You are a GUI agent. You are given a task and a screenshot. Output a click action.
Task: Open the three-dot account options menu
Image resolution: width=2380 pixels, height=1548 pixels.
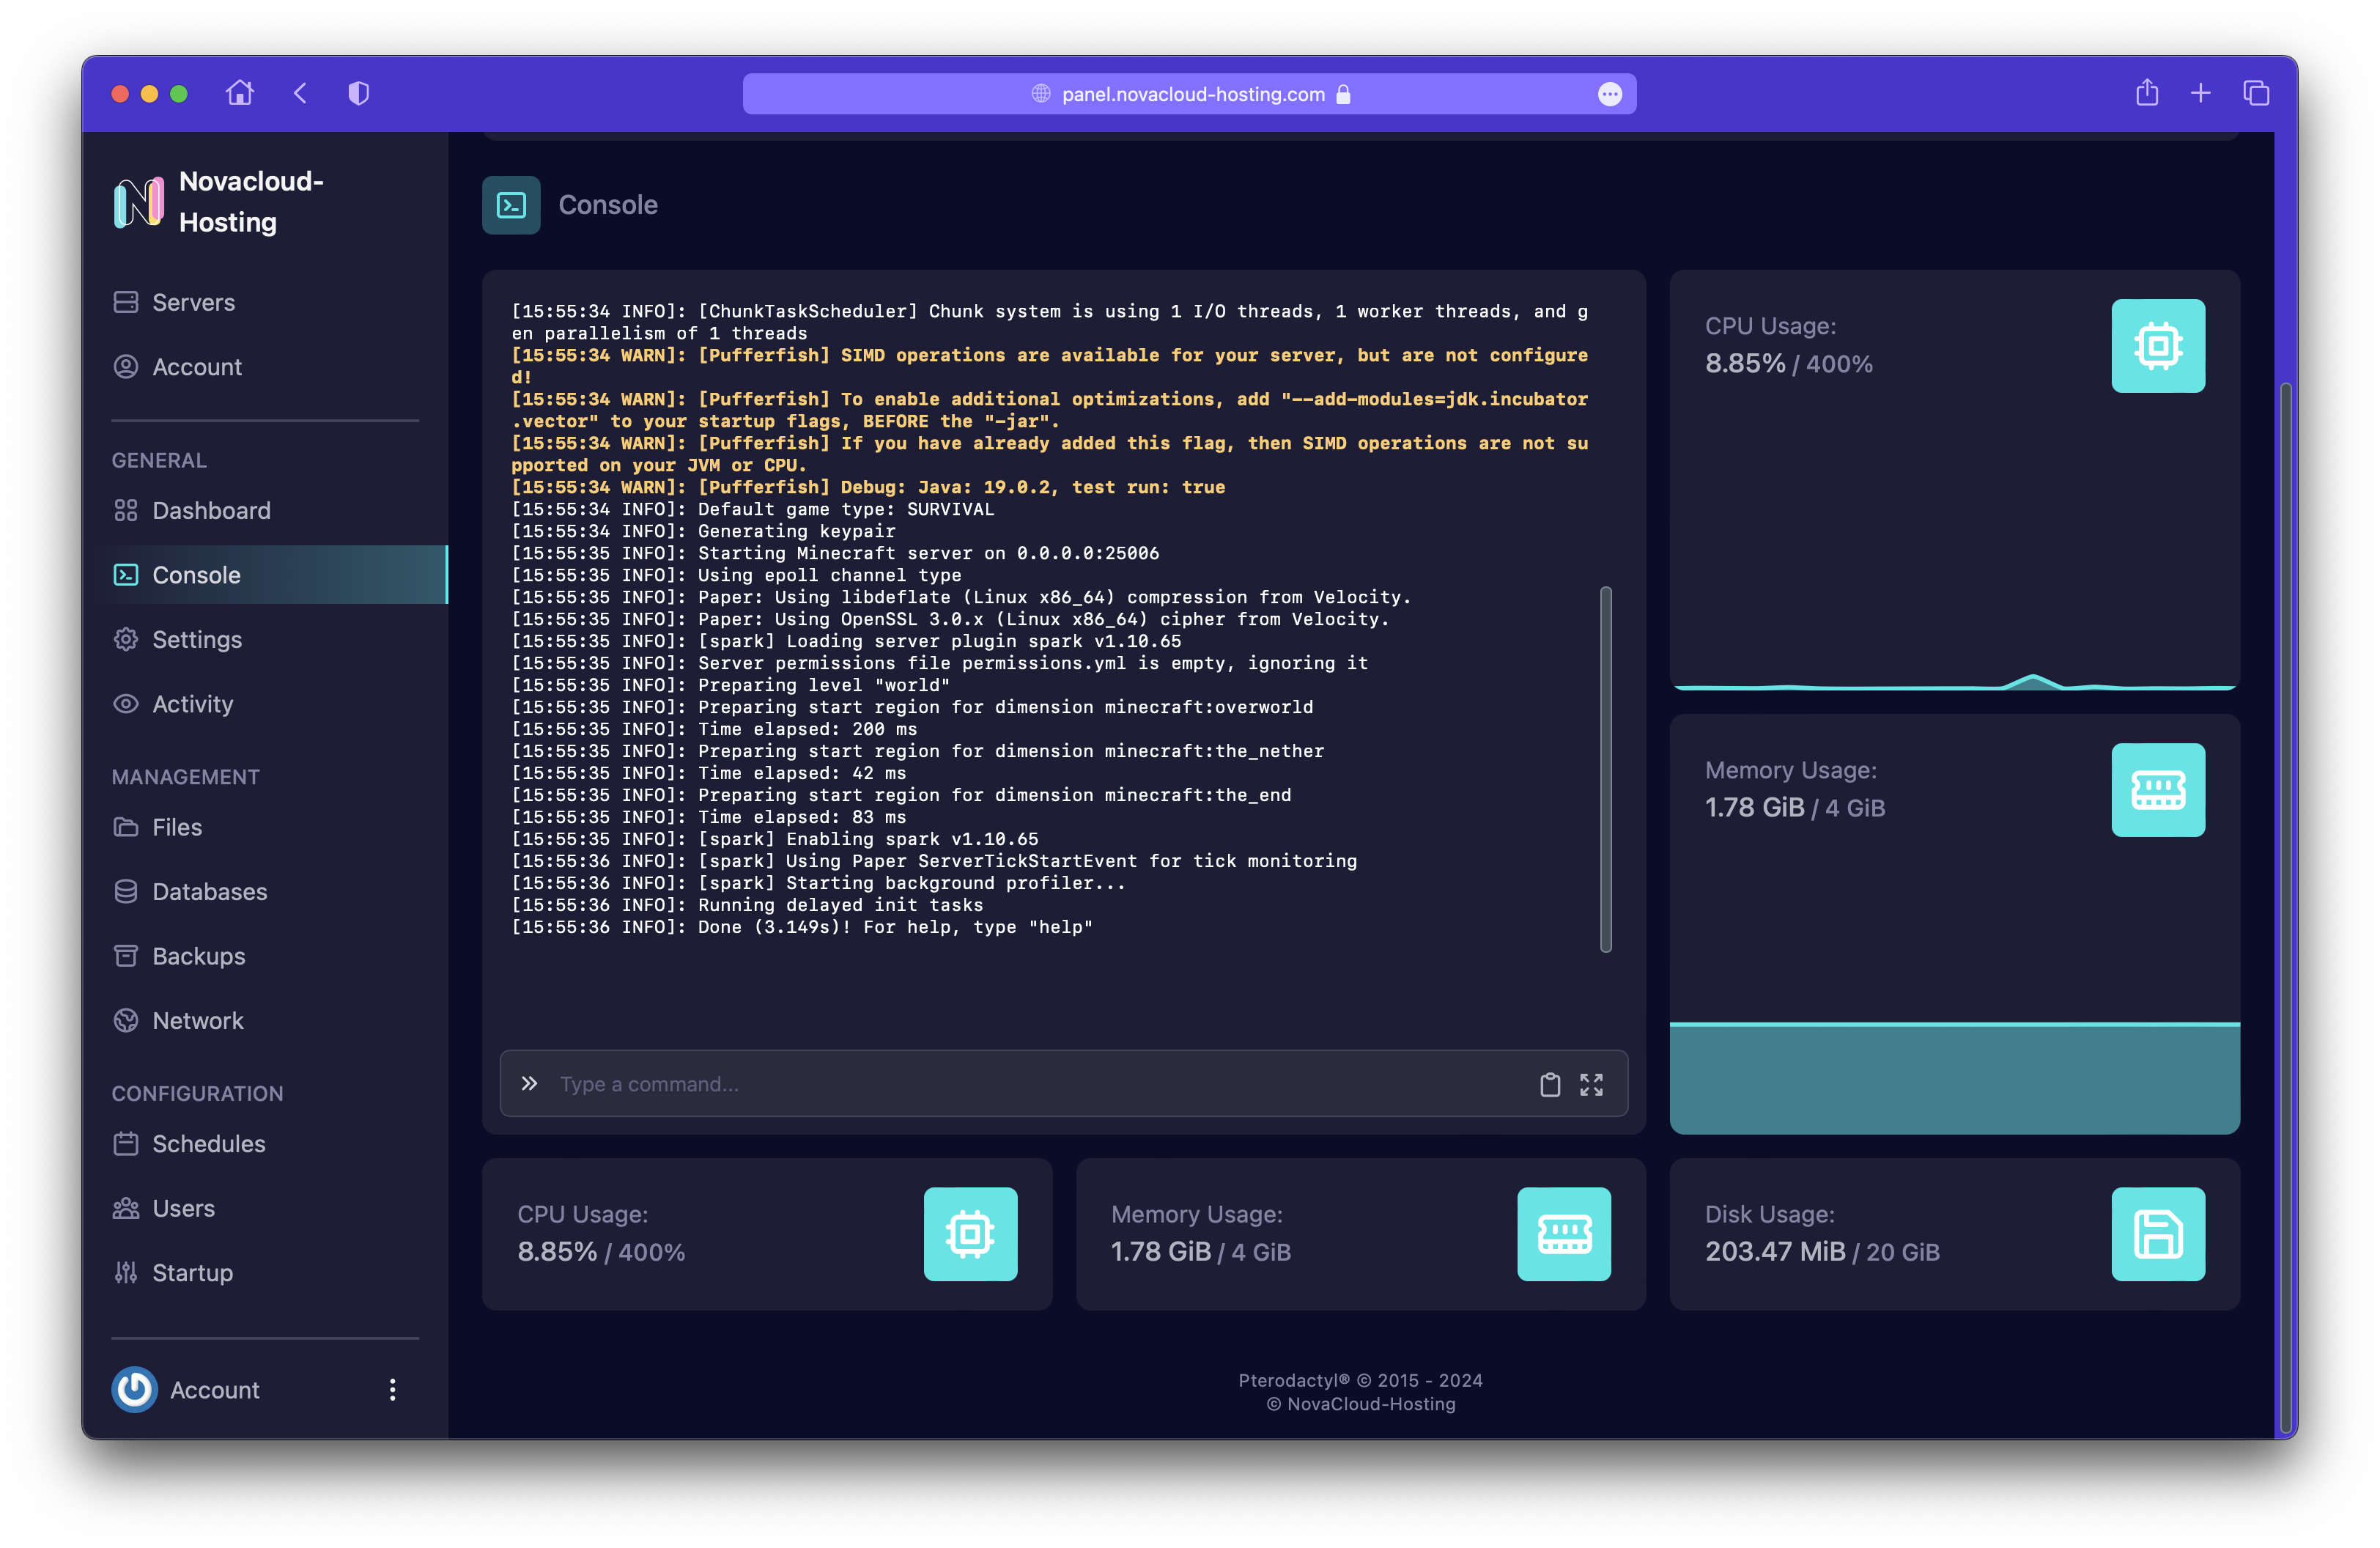click(x=392, y=1389)
